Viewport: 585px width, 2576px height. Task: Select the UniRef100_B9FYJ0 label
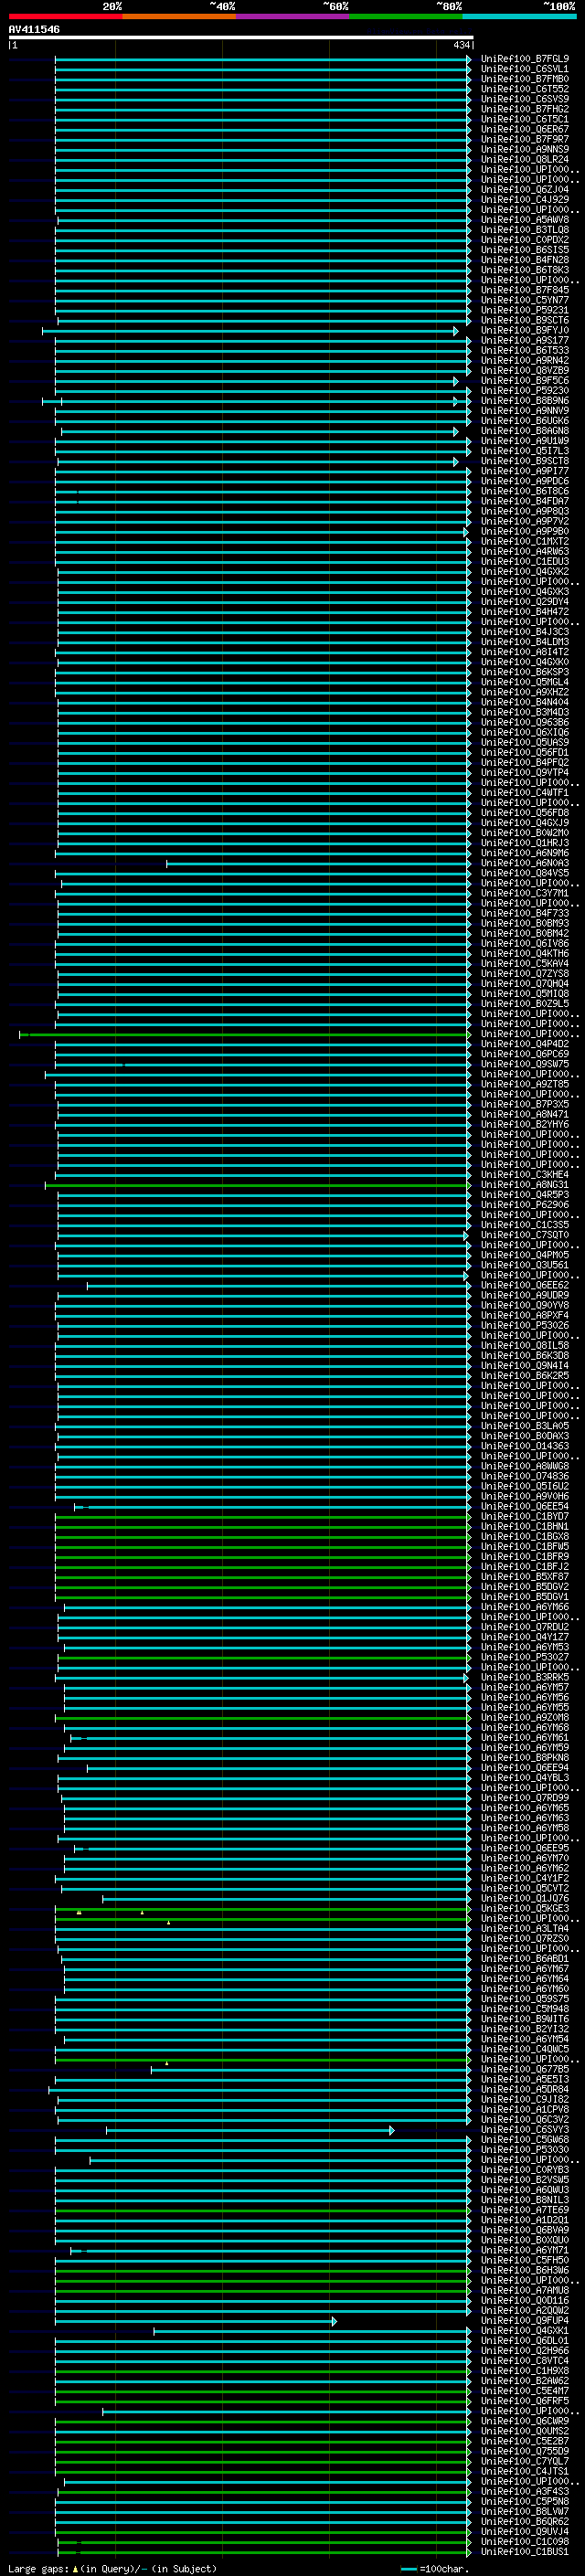[524, 330]
